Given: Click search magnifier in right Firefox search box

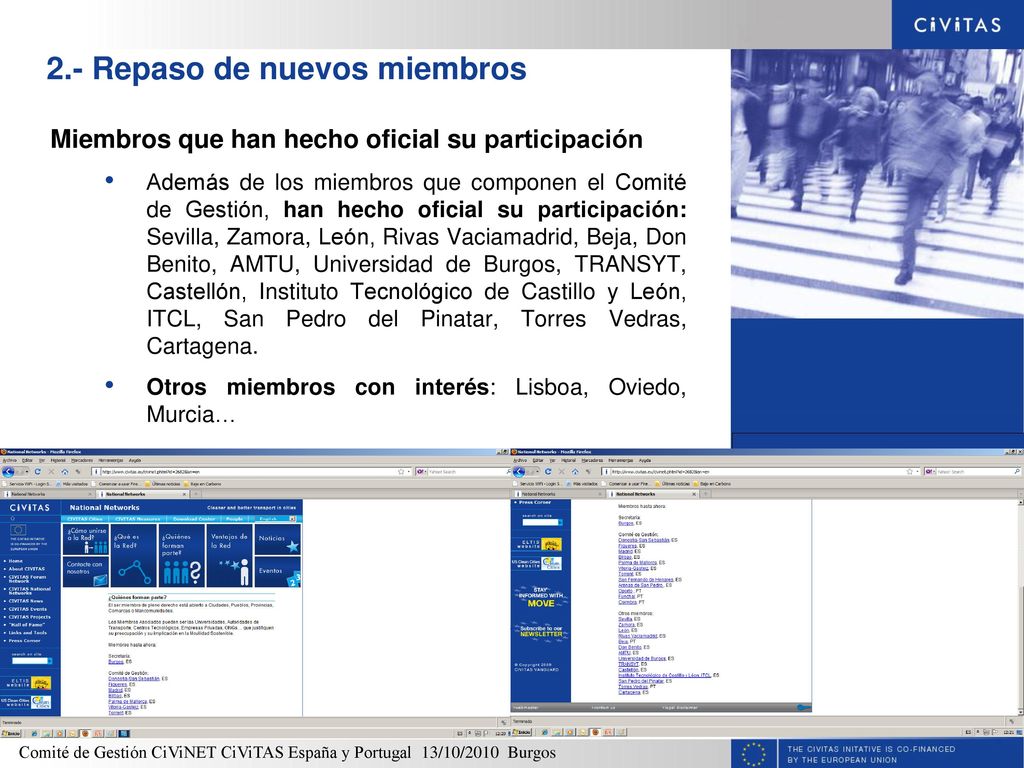Looking at the screenshot, I should (x=1017, y=472).
